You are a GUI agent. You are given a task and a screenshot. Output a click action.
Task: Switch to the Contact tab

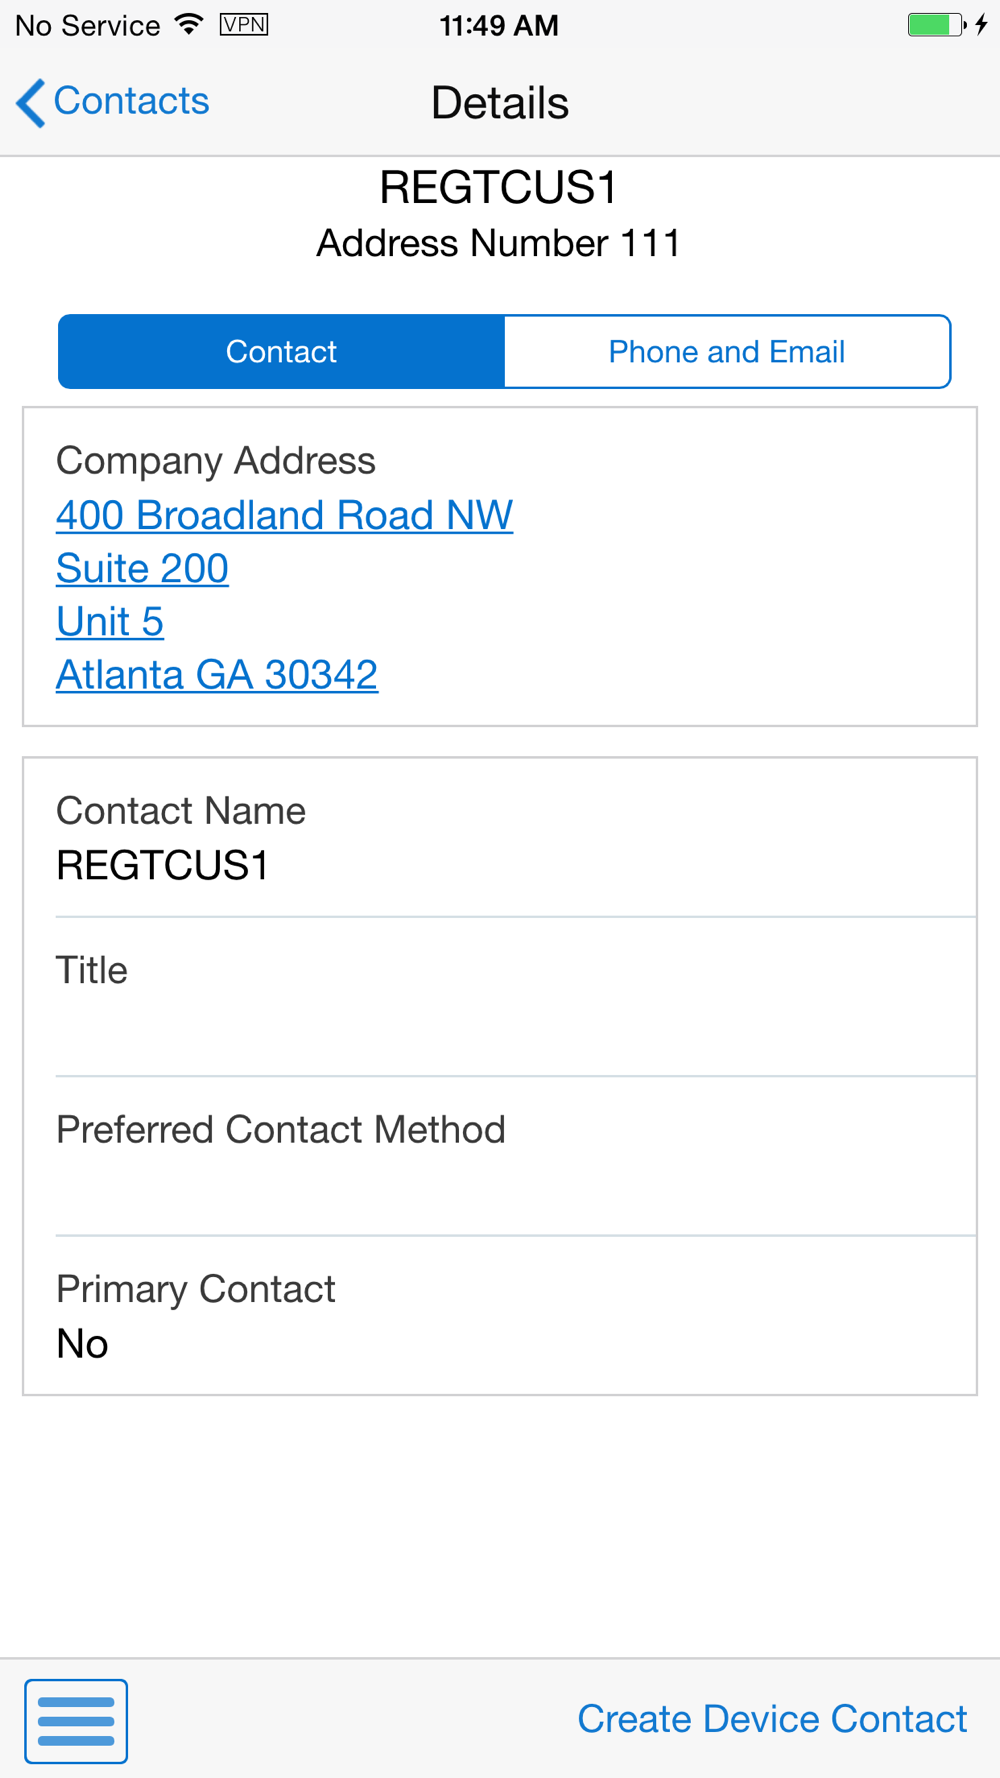pyautogui.click(x=281, y=352)
